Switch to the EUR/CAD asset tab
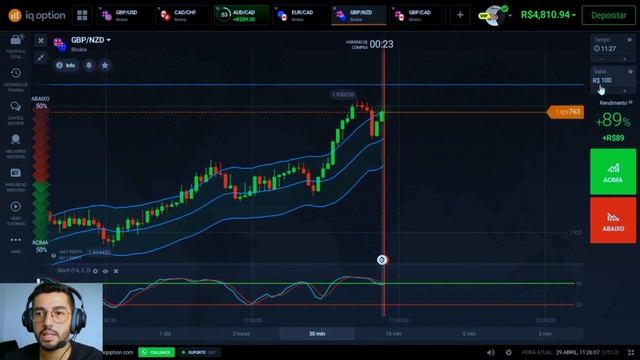The width and height of the screenshot is (640, 360). (300, 16)
